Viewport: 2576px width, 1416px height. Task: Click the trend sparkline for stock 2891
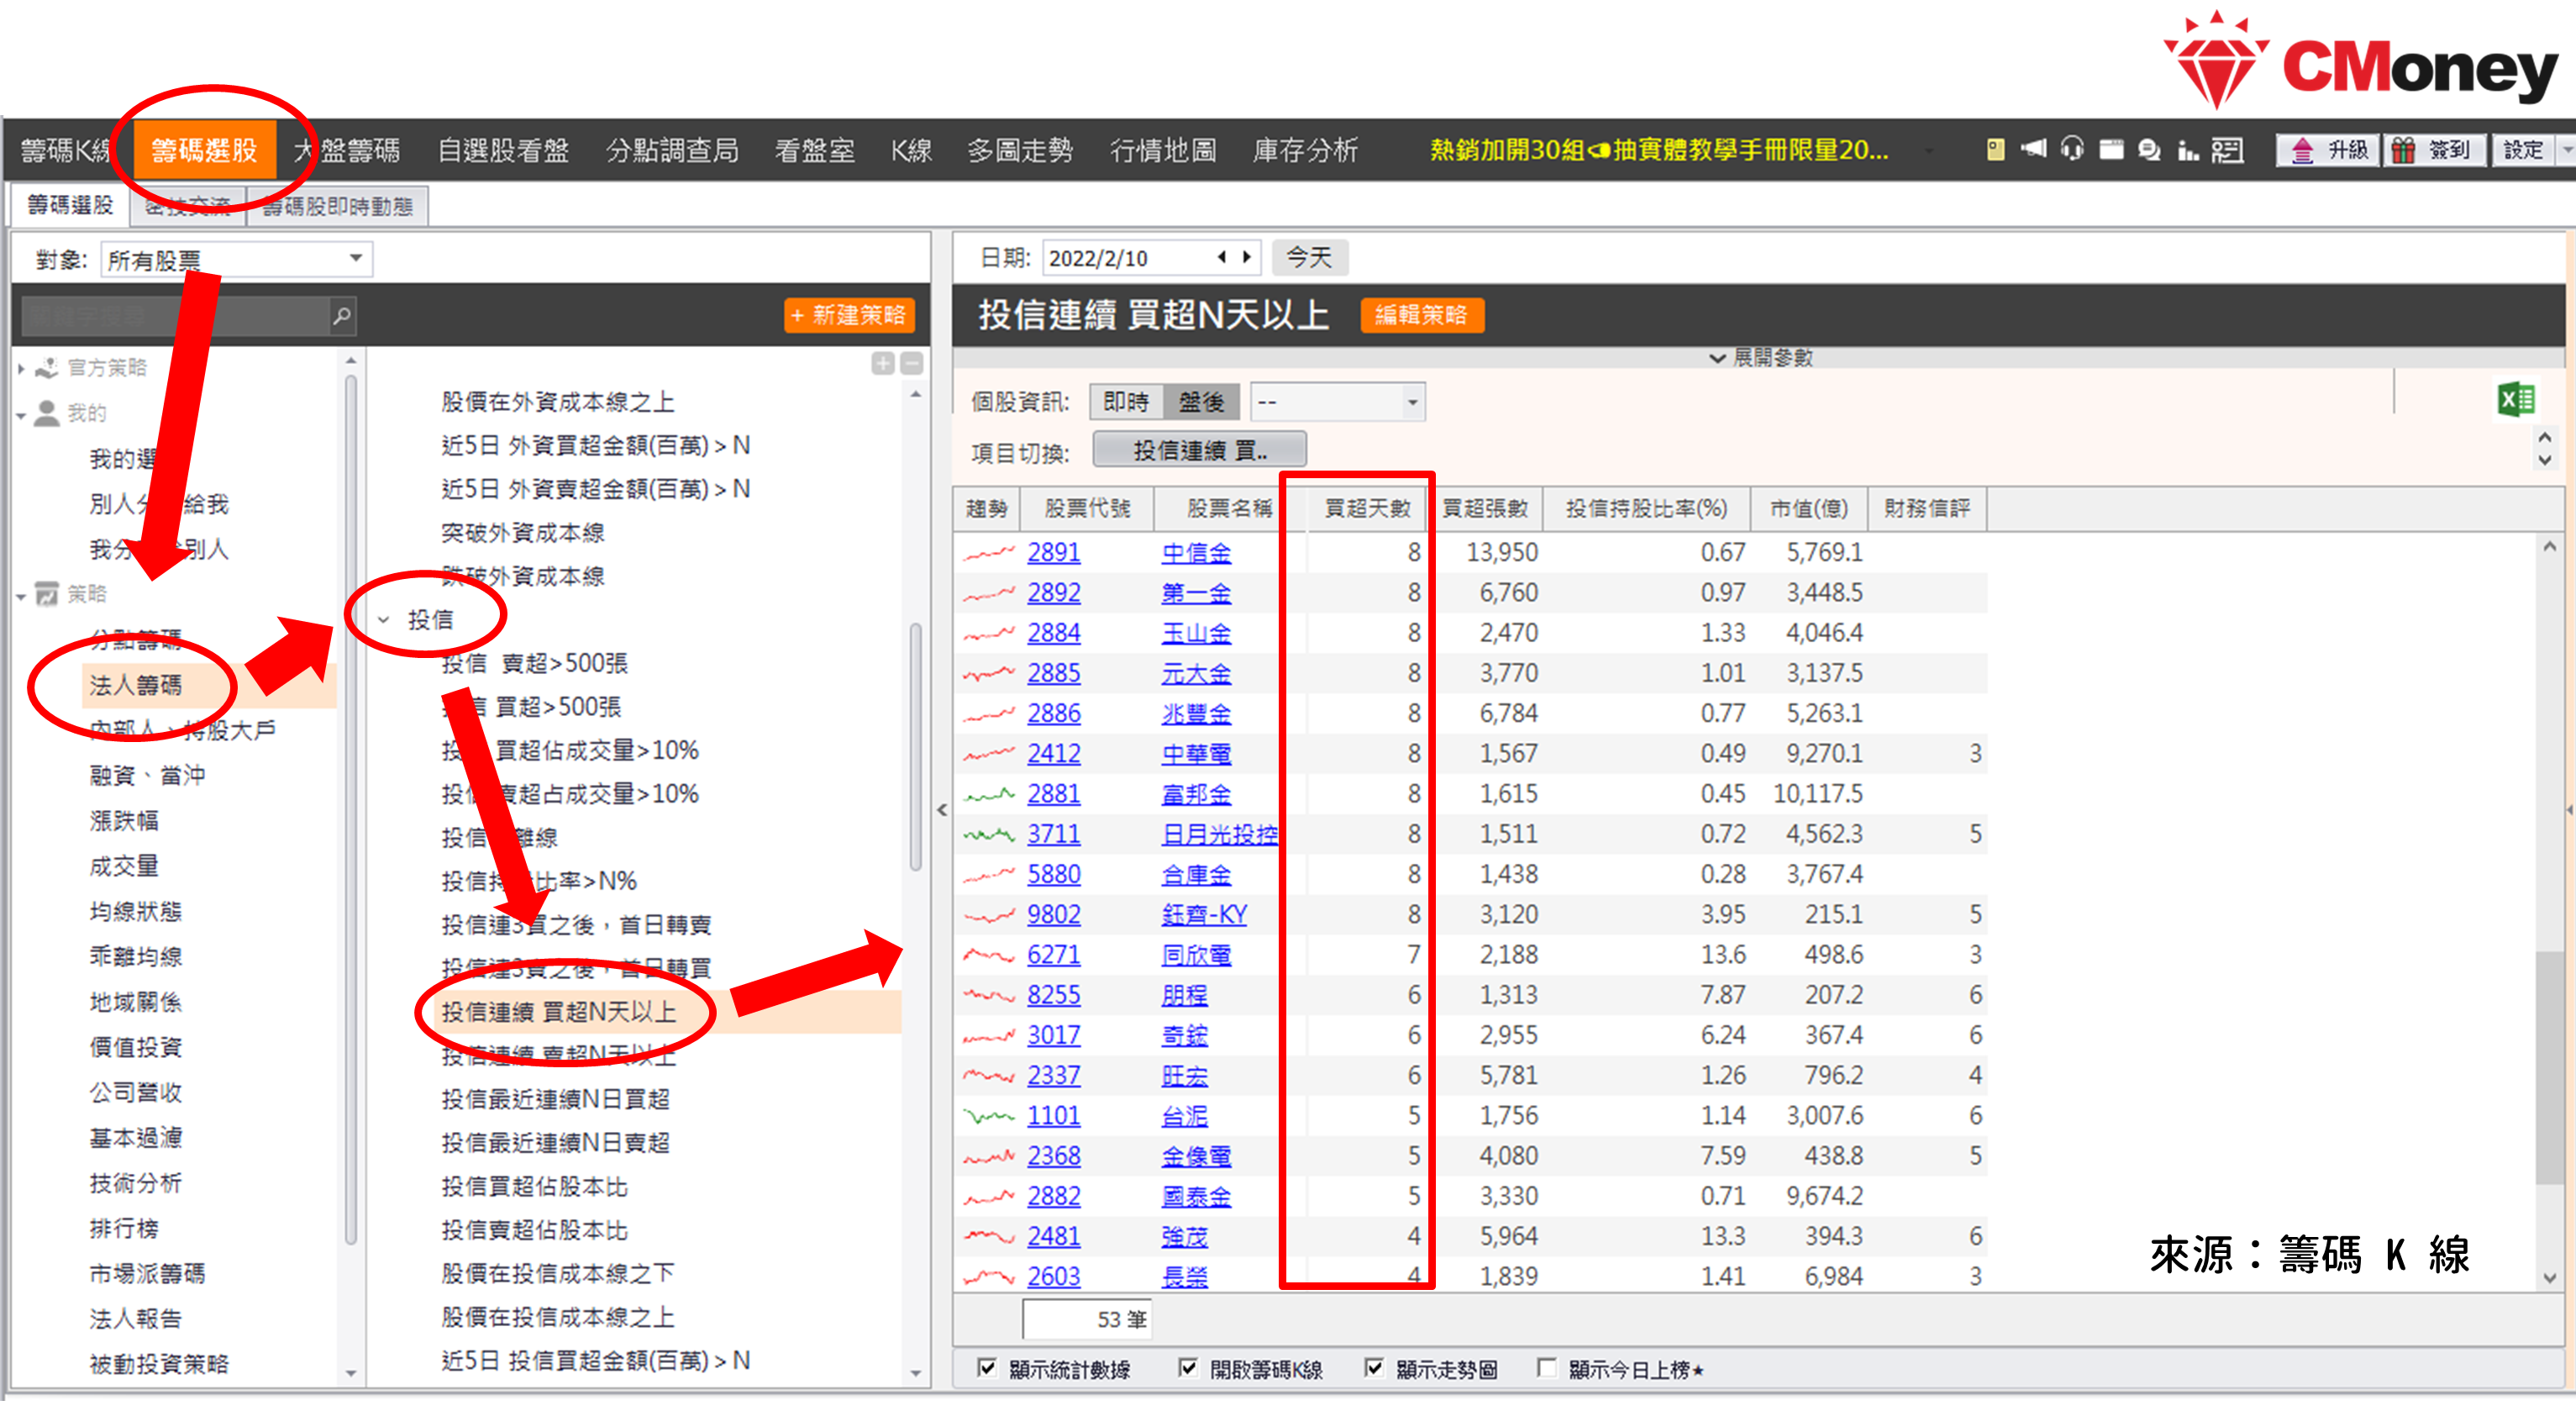pyautogui.click(x=989, y=553)
